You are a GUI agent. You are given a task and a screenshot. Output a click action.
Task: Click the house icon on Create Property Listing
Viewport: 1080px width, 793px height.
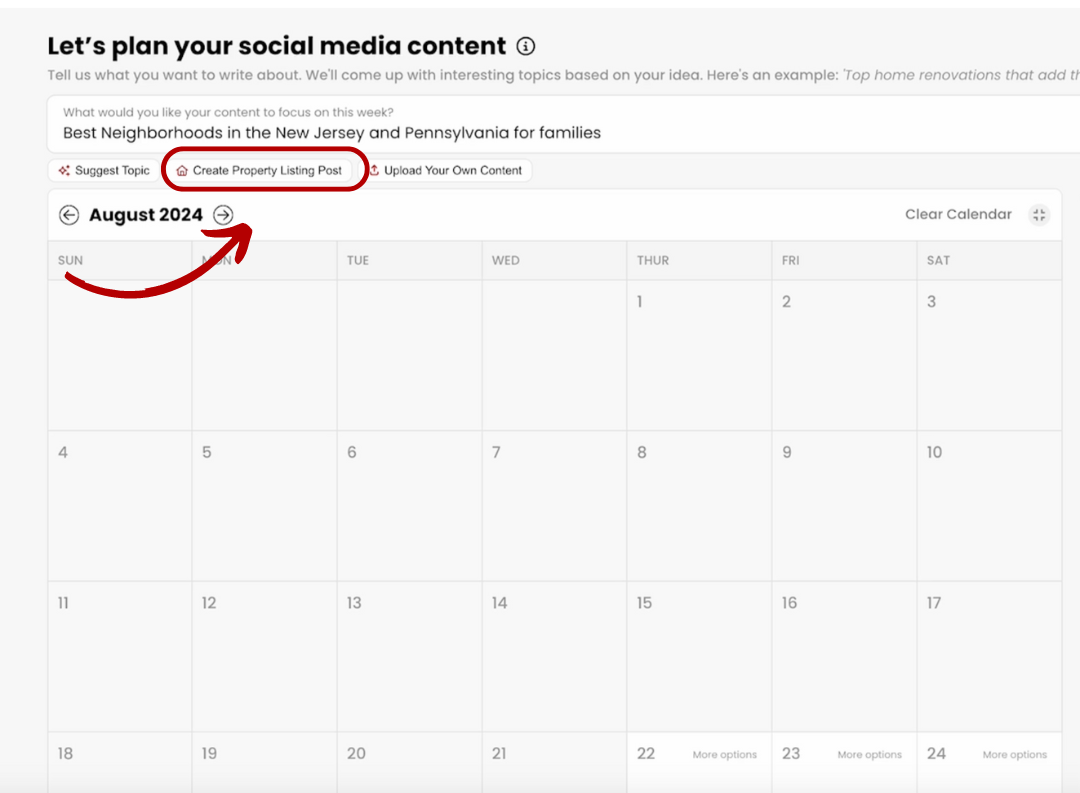point(182,170)
